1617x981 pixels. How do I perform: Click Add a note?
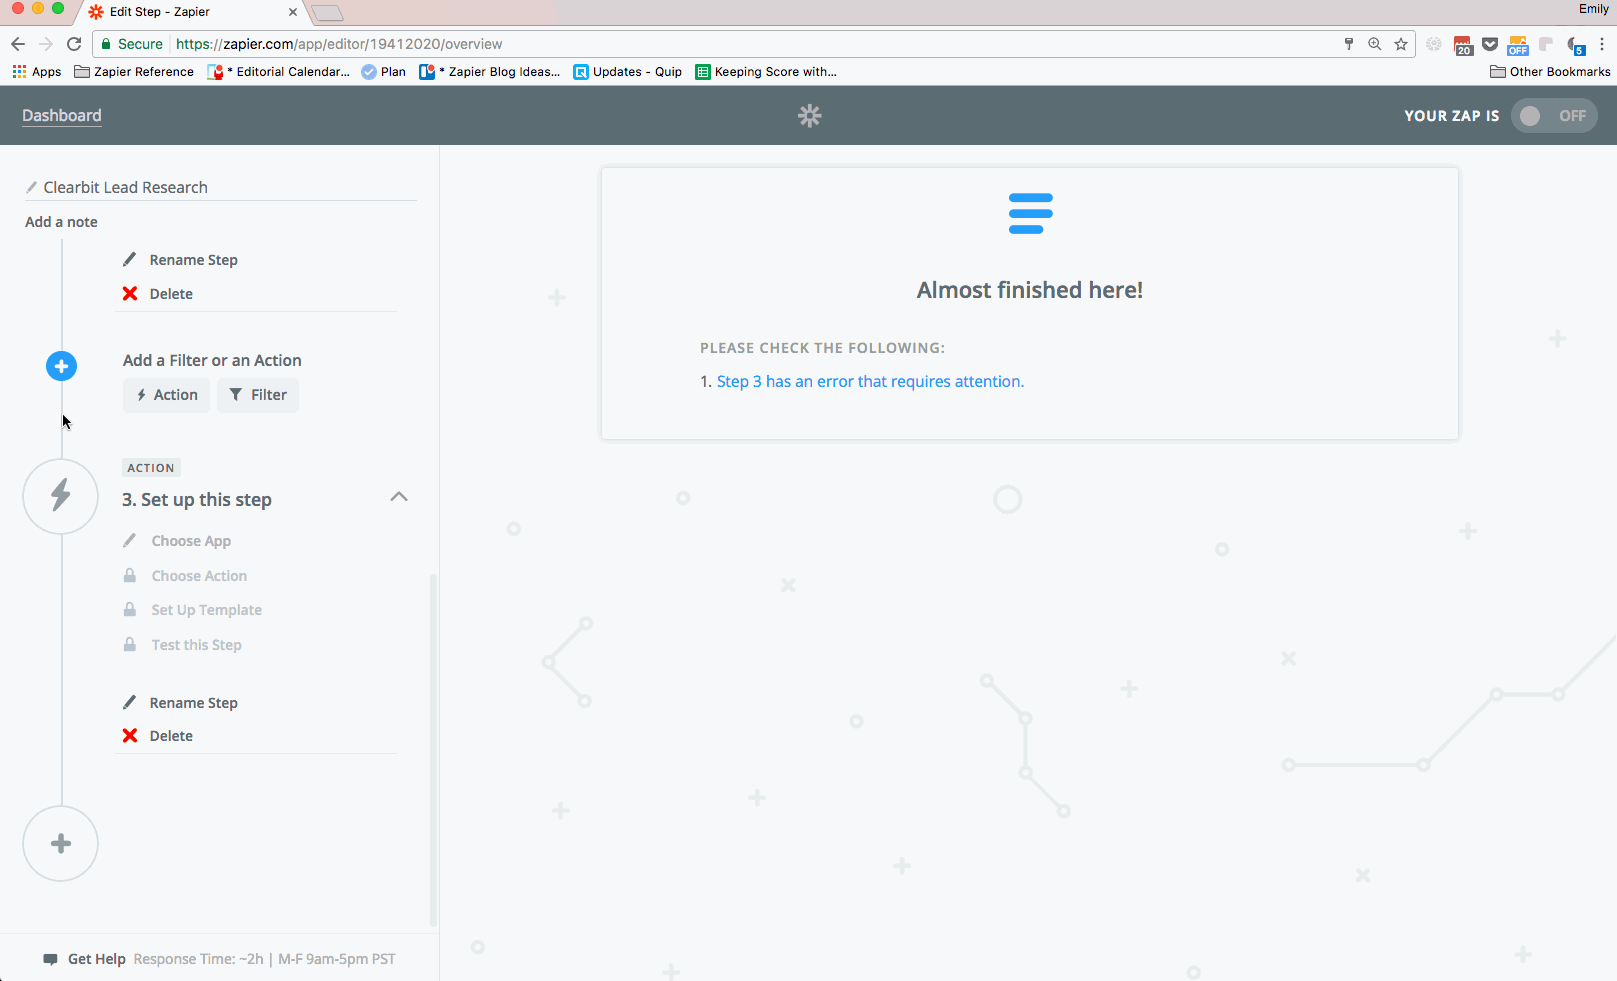[61, 222]
